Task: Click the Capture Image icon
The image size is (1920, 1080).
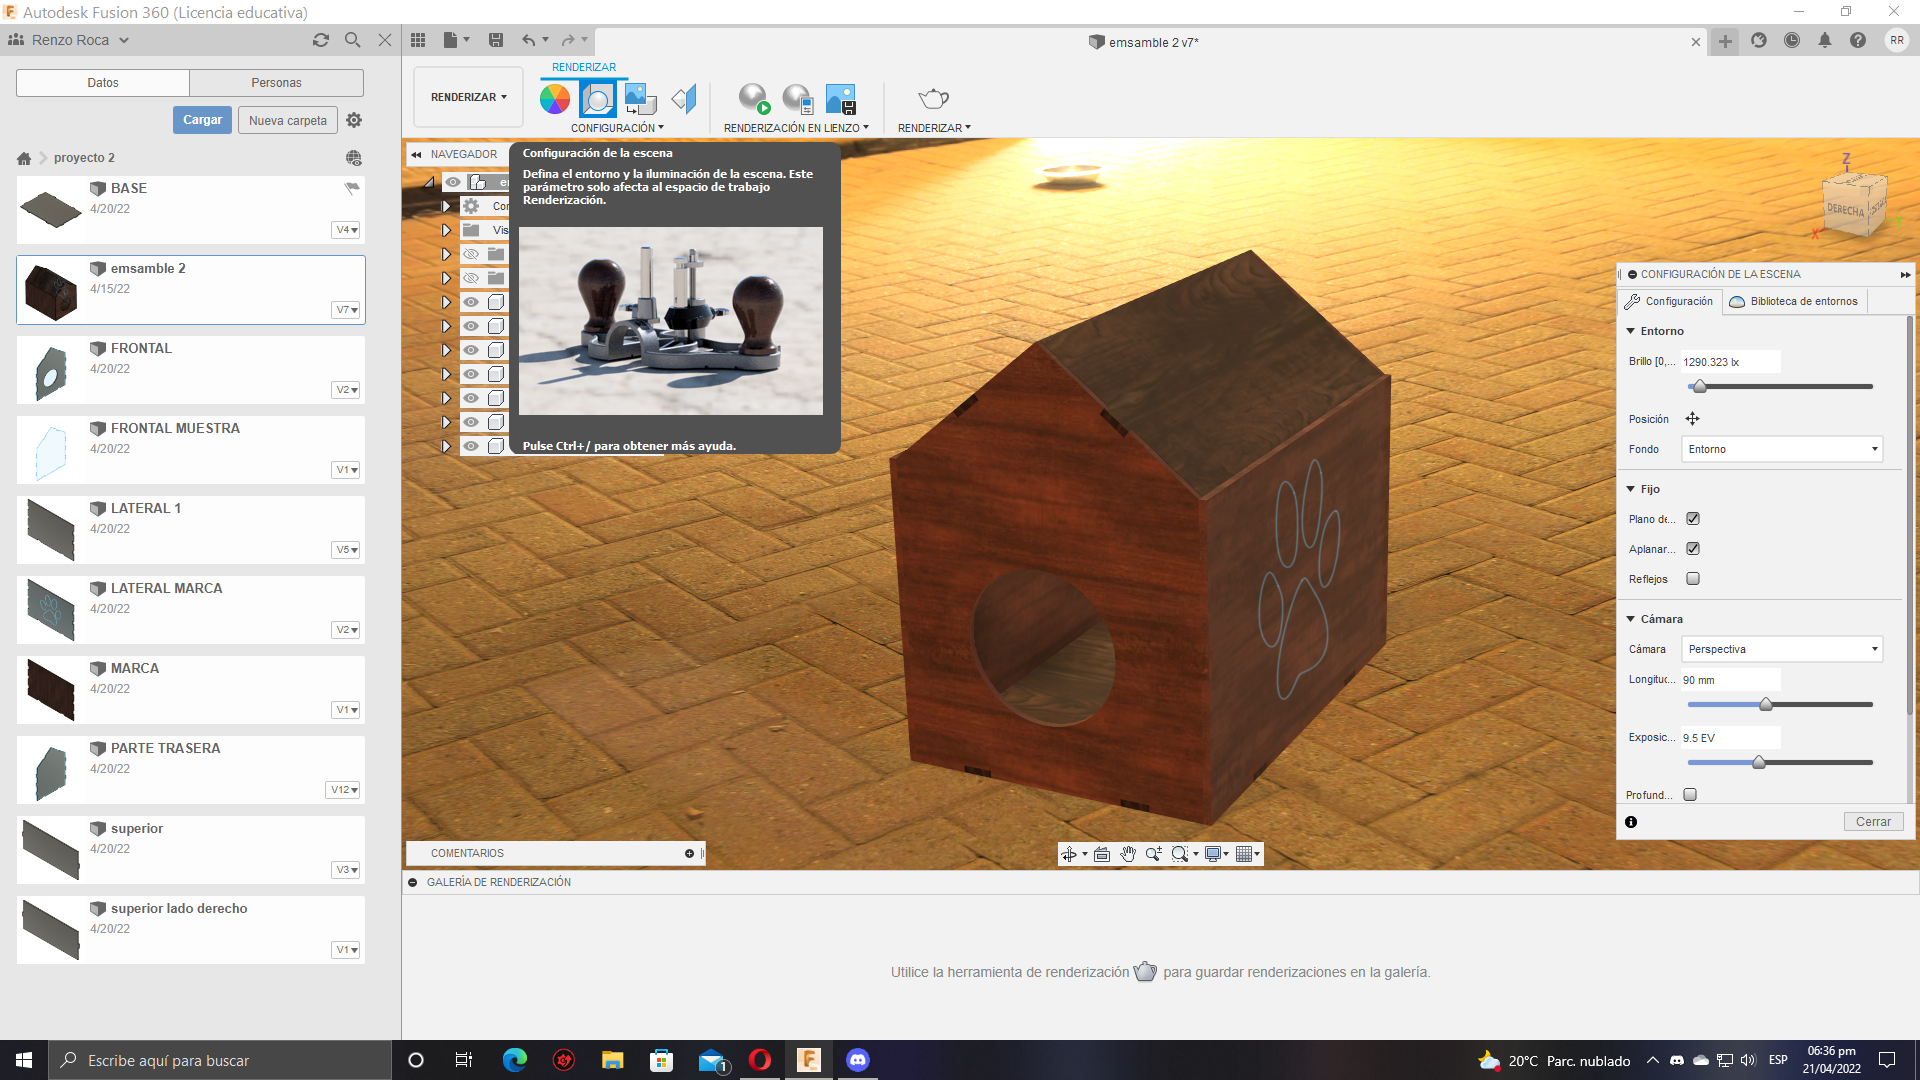Action: [x=841, y=99]
